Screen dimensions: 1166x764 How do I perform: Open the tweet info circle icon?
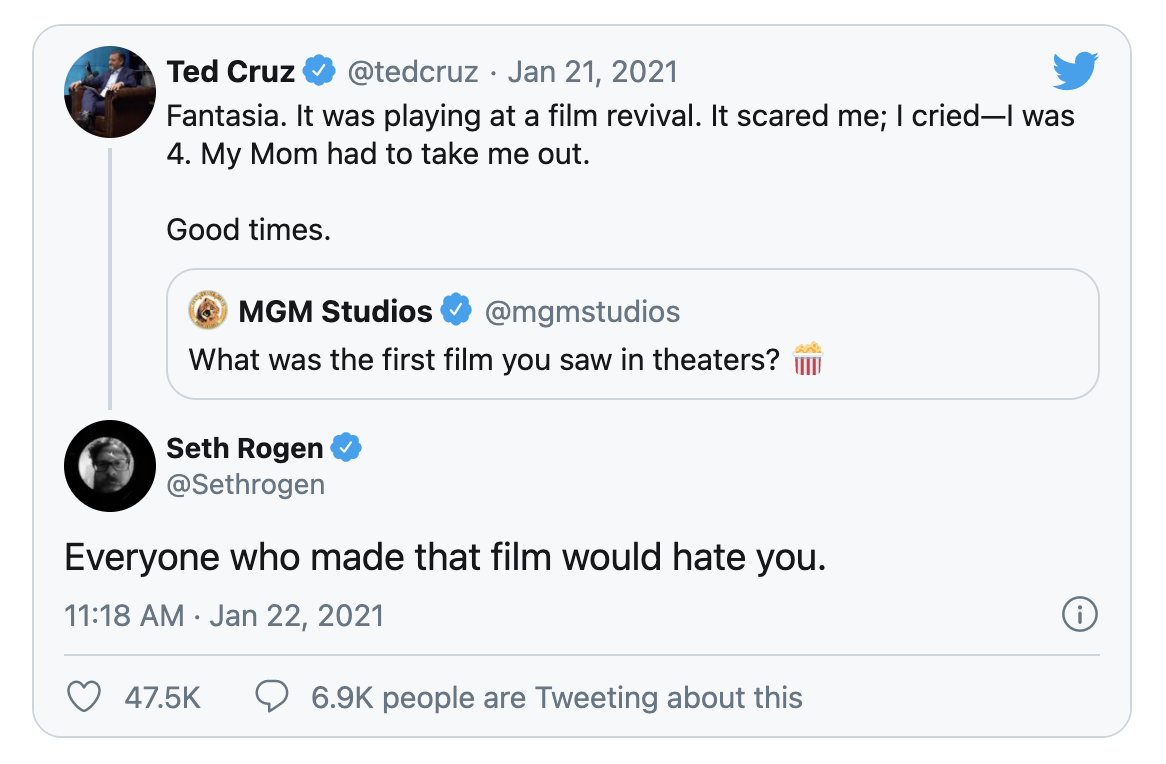click(x=1079, y=615)
